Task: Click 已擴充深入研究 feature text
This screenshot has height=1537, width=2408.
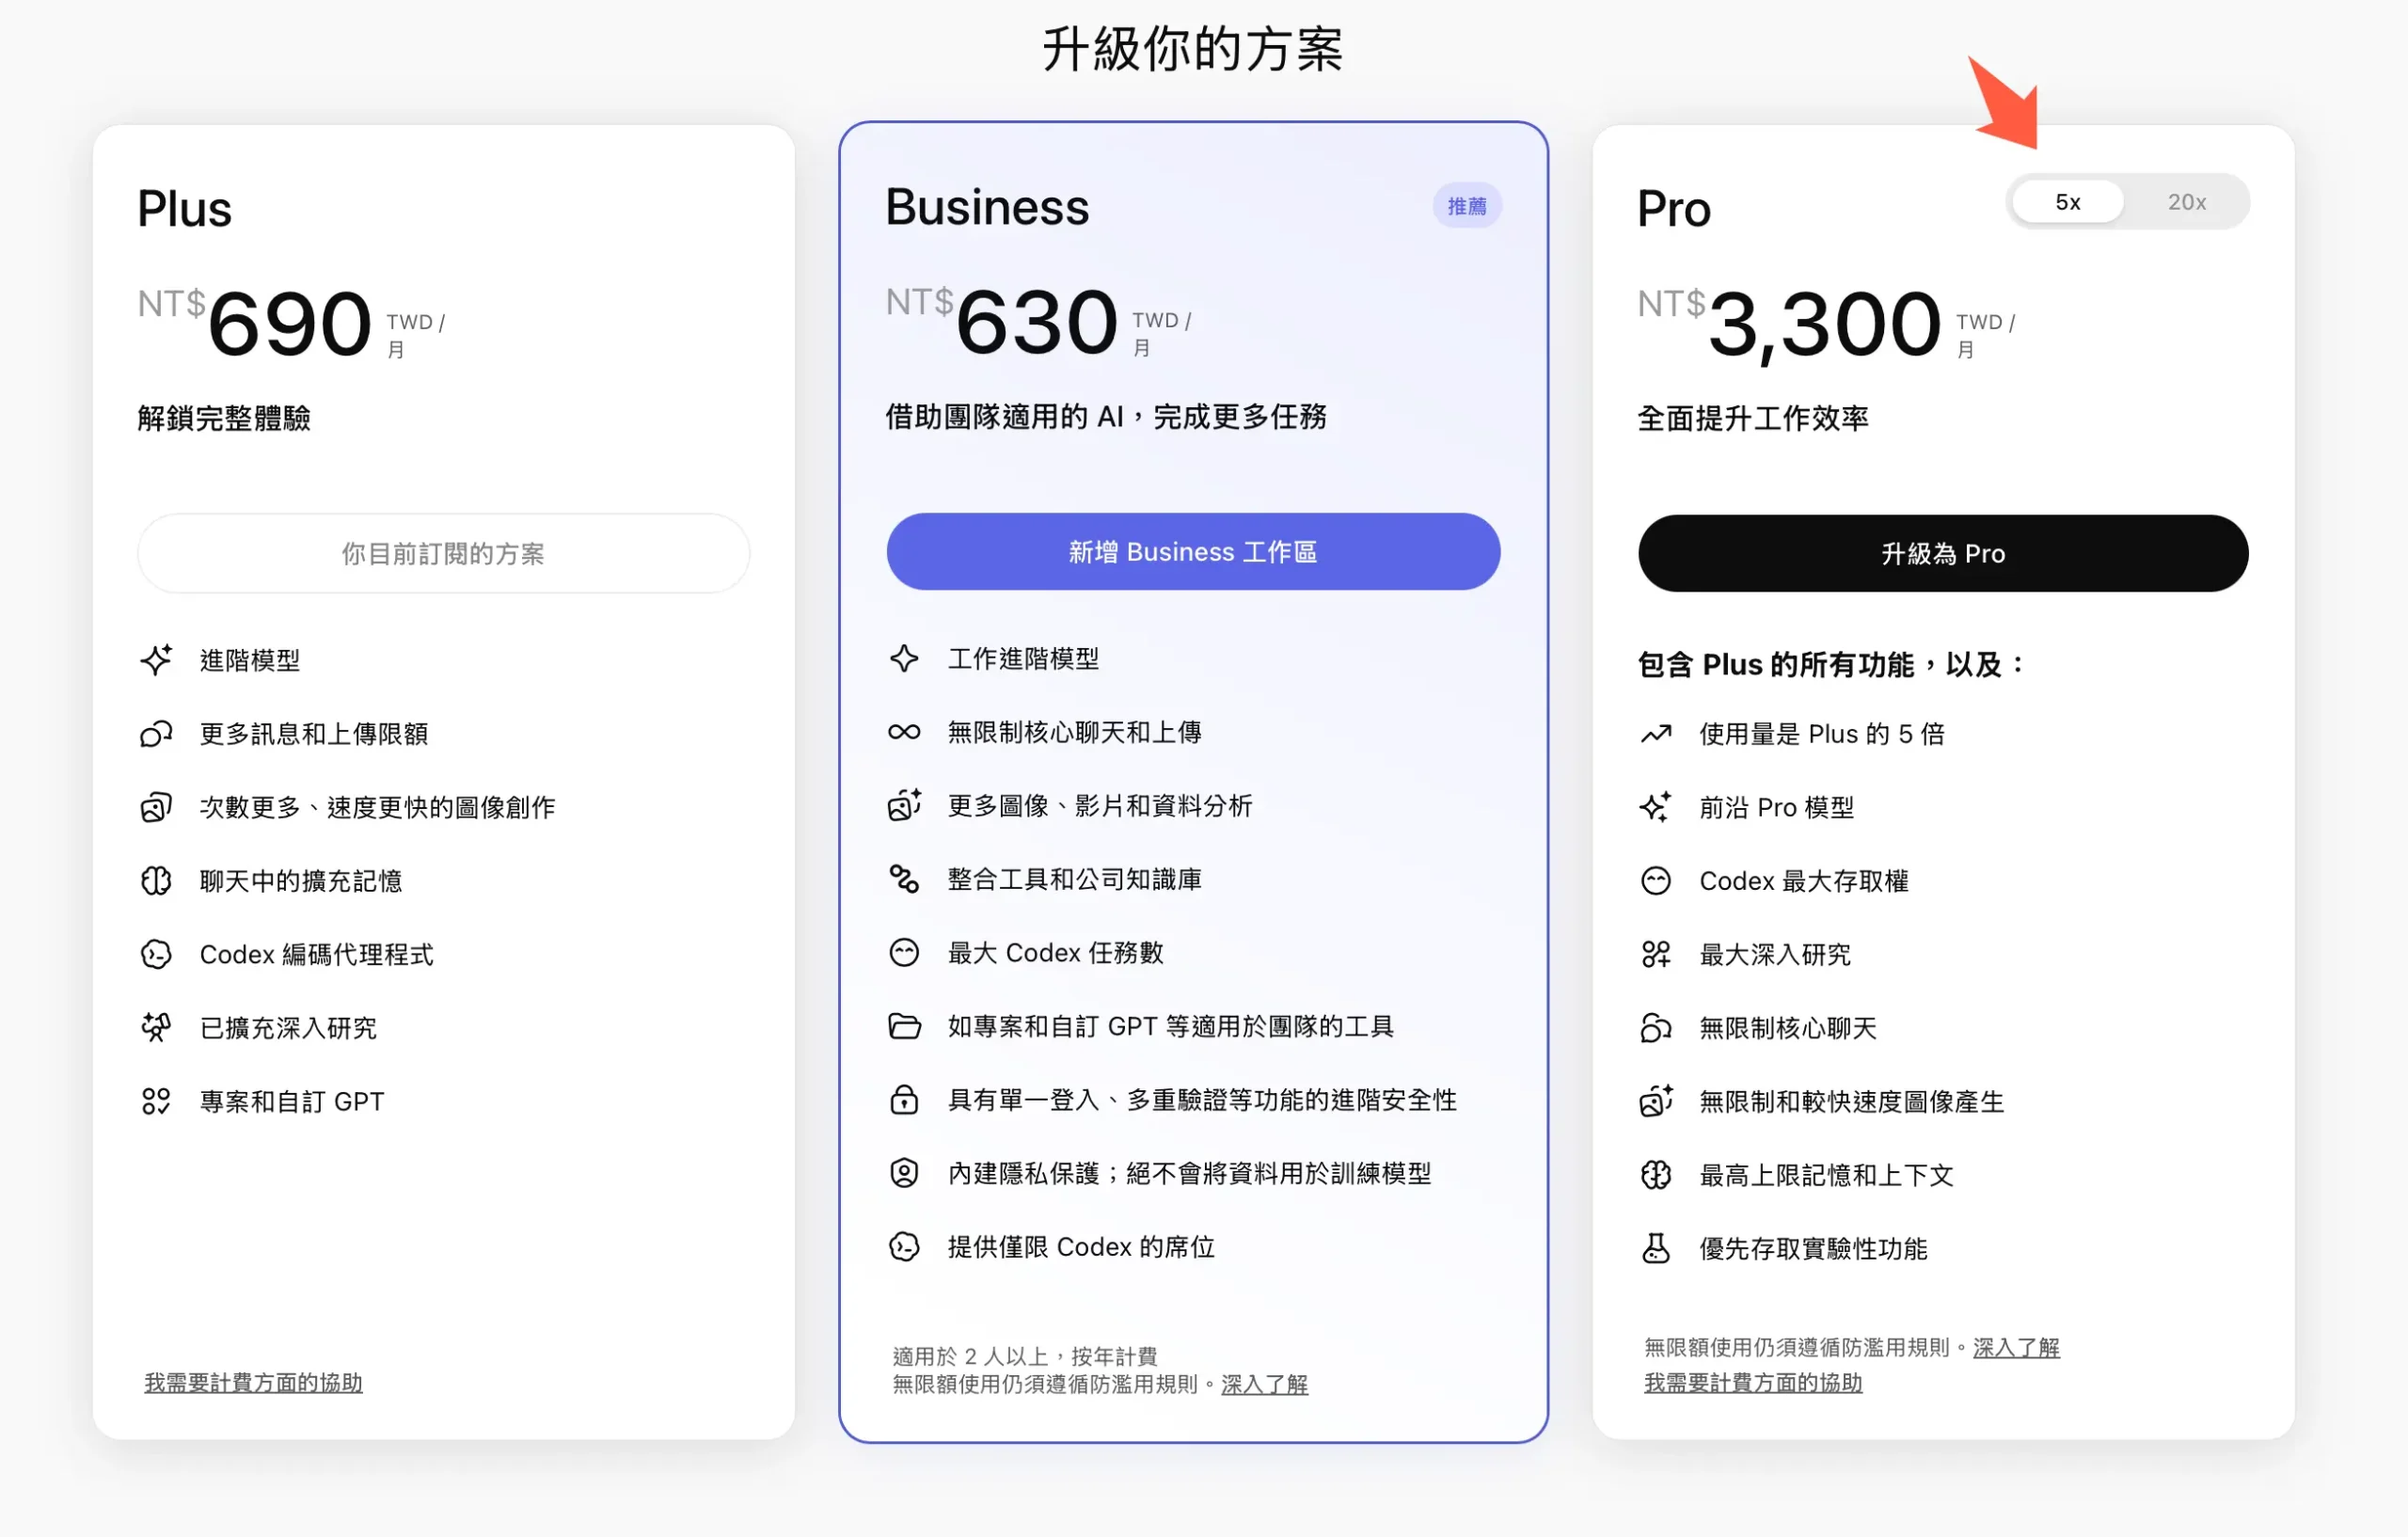Action: [x=288, y=1028]
